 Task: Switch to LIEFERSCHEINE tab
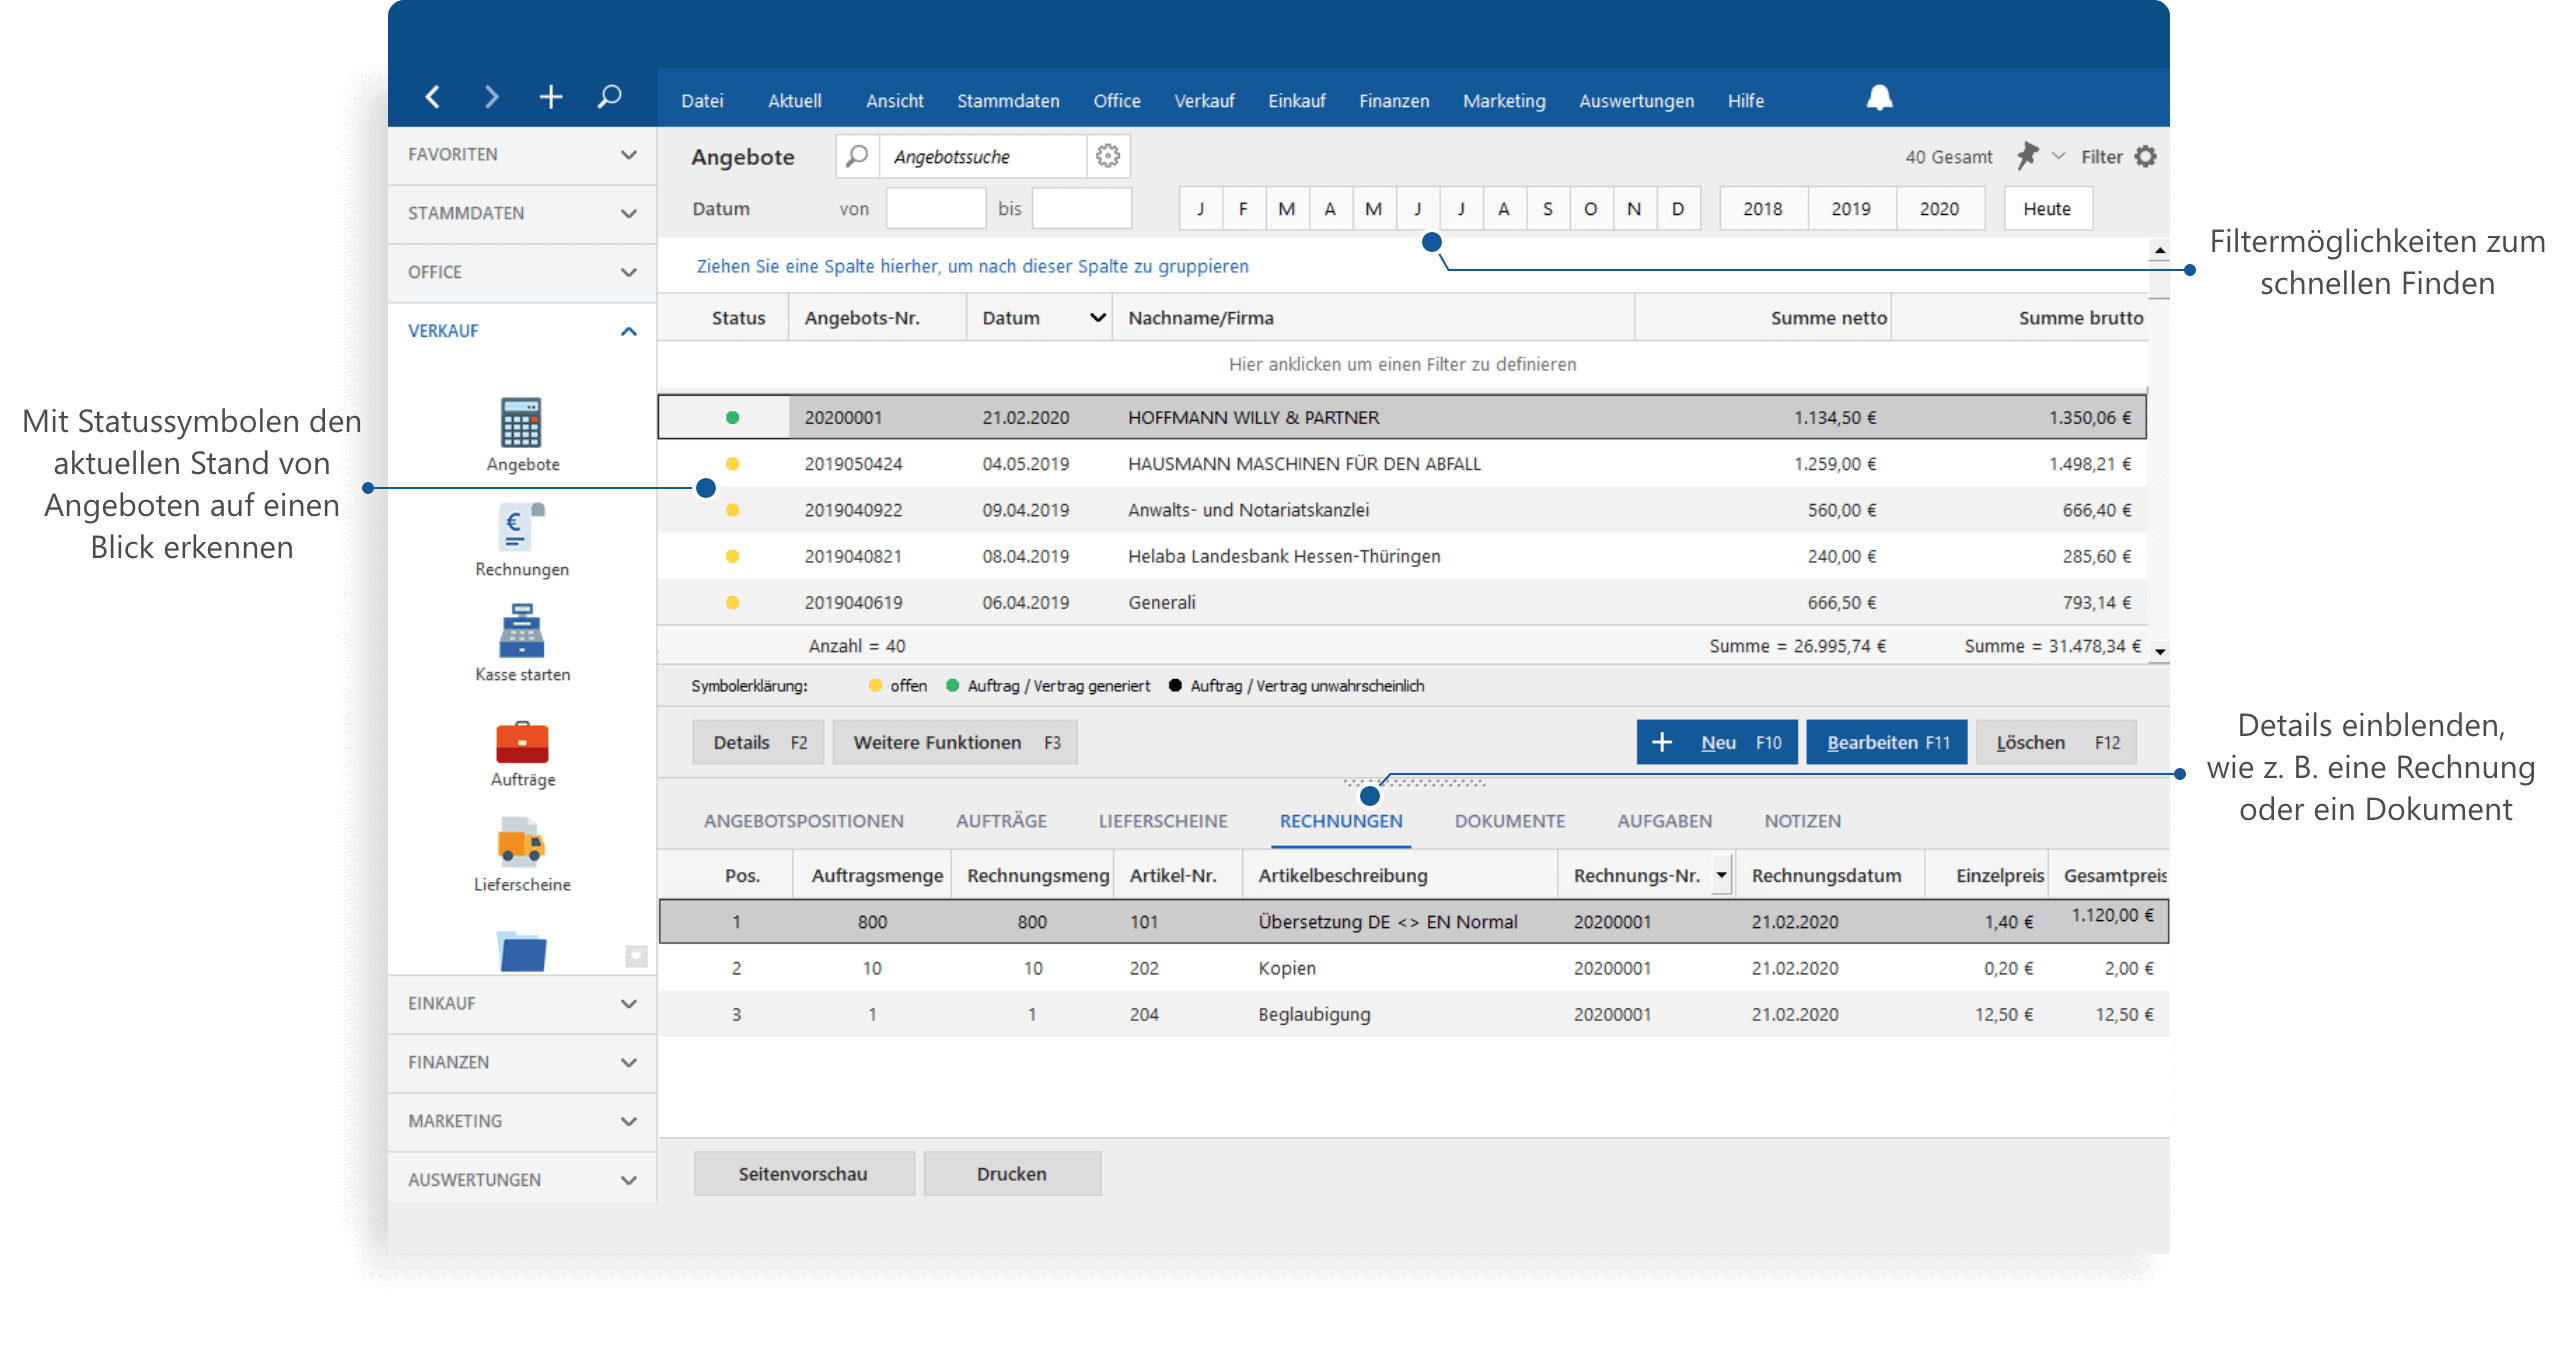tap(1162, 821)
